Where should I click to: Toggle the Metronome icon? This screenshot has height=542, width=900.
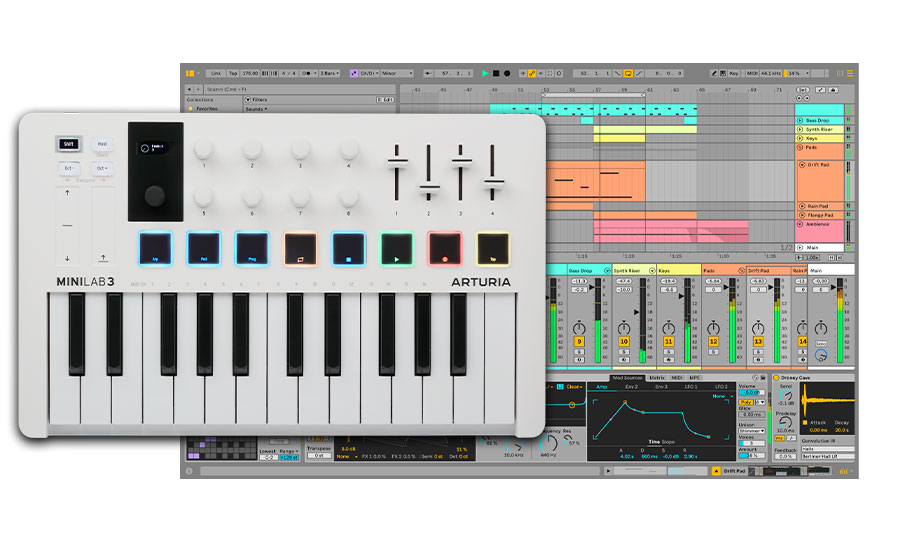tap(308, 73)
